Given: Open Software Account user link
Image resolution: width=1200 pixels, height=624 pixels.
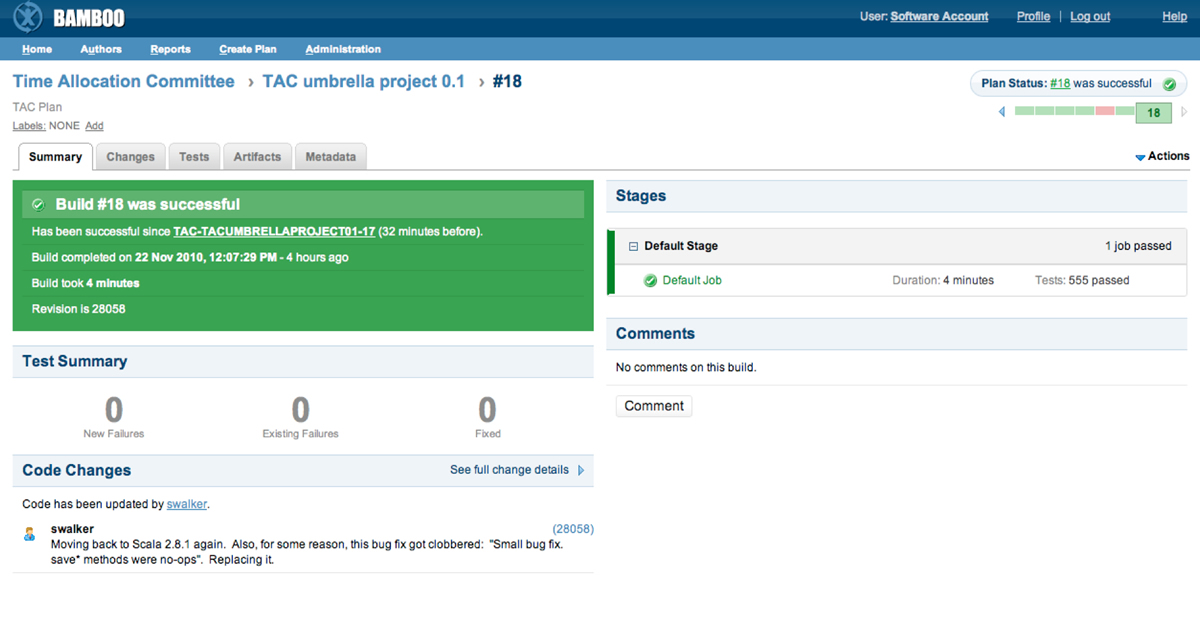Looking at the screenshot, I should [939, 17].
